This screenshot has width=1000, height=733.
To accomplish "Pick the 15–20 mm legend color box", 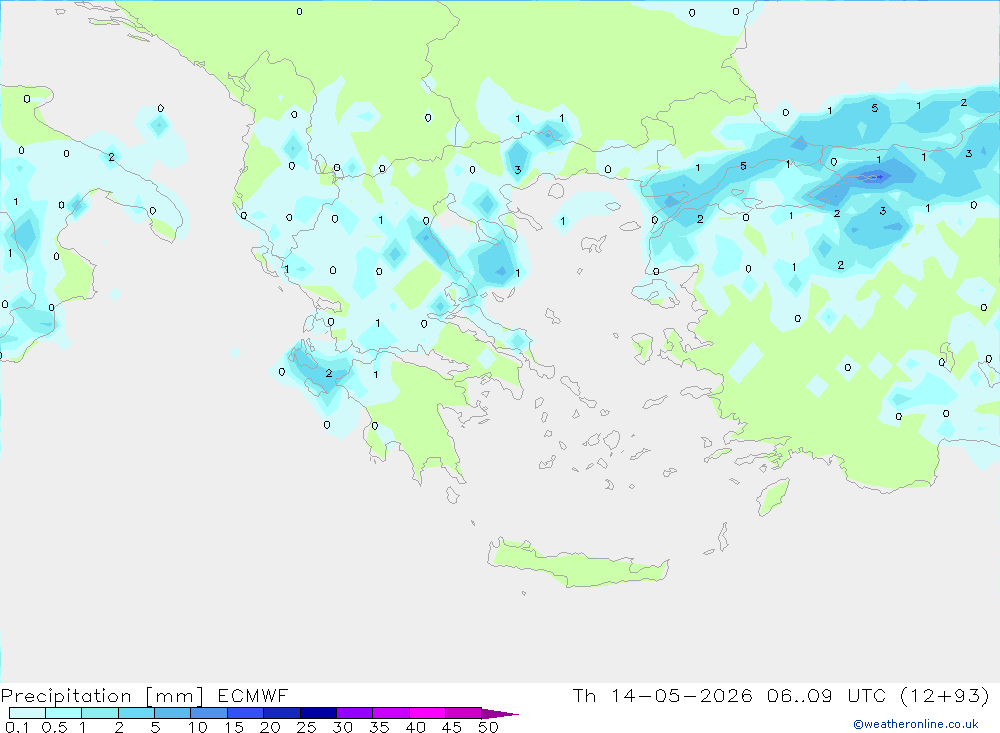I will [x=246, y=713].
